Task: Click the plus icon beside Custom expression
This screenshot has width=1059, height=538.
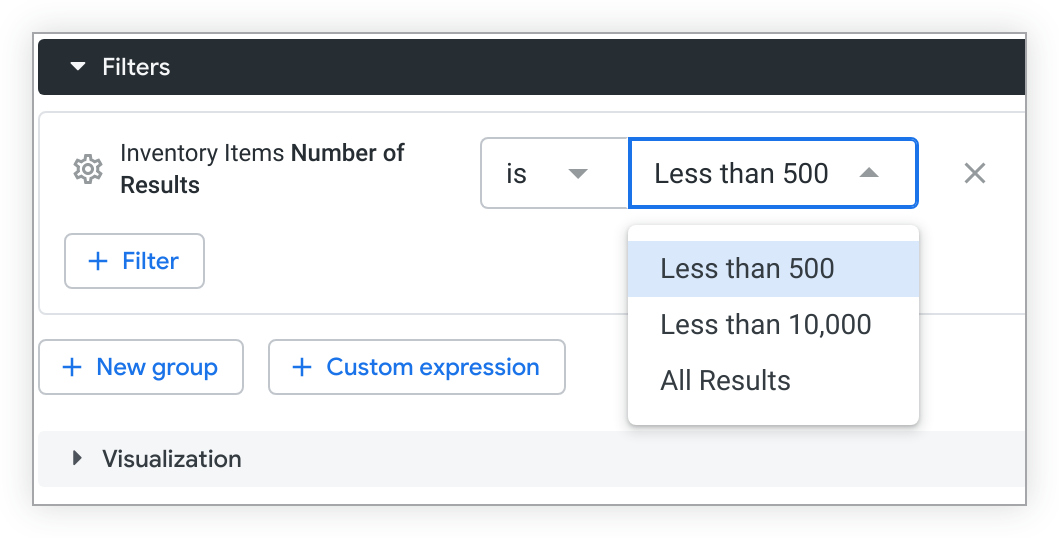Action: [x=302, y=367]
